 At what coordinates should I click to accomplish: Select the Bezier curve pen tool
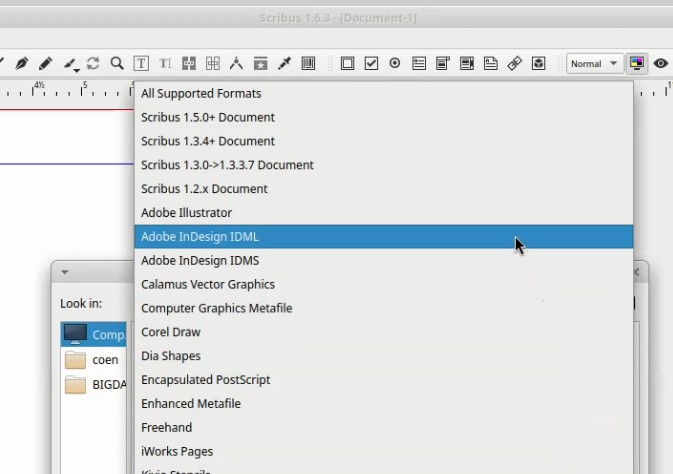click(21, 63)
